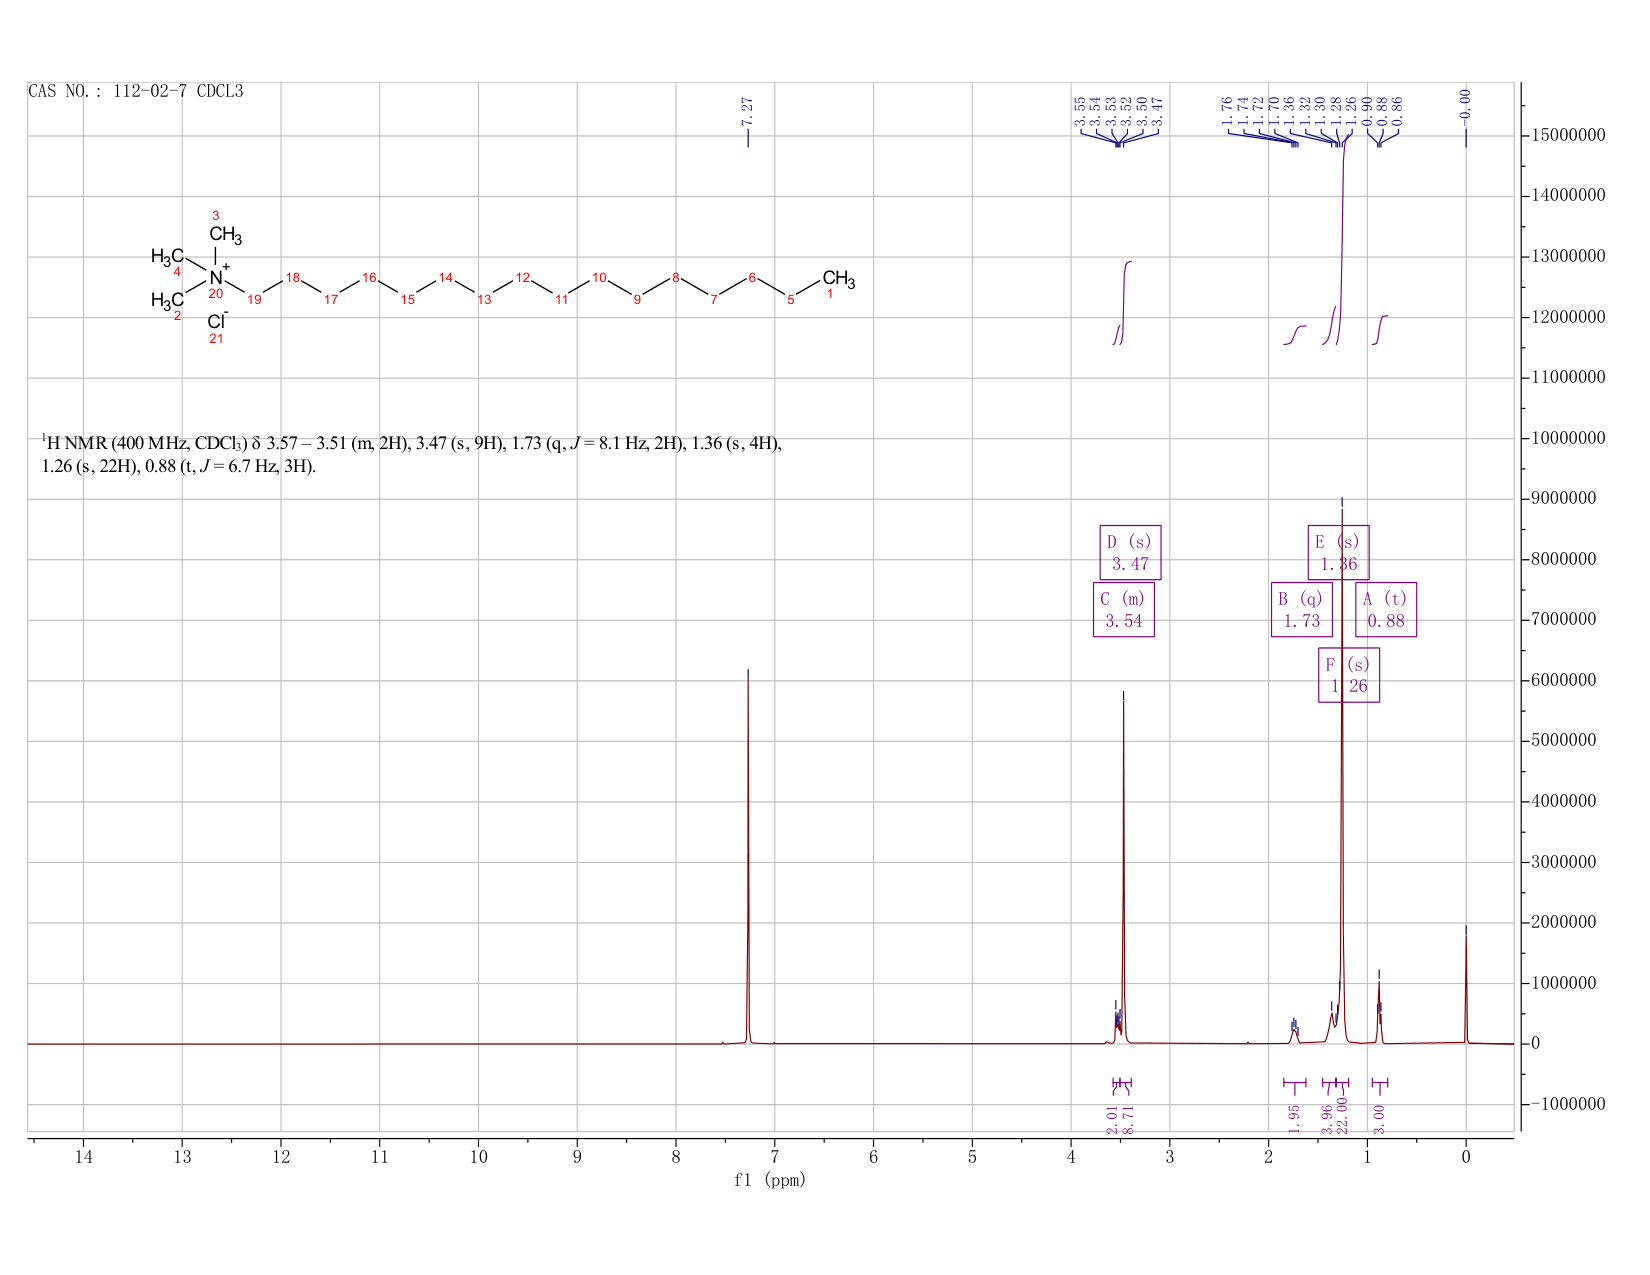
Task: Select the 7.27 peak label at top
Action: point(748,111)
